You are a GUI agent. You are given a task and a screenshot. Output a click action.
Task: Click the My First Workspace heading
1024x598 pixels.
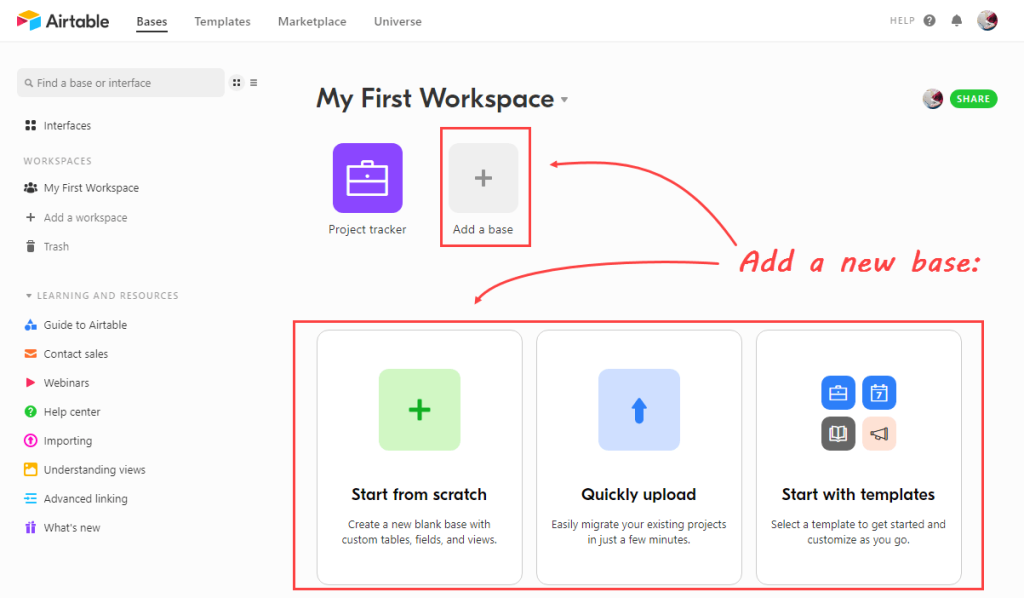[x=436, y=99]
